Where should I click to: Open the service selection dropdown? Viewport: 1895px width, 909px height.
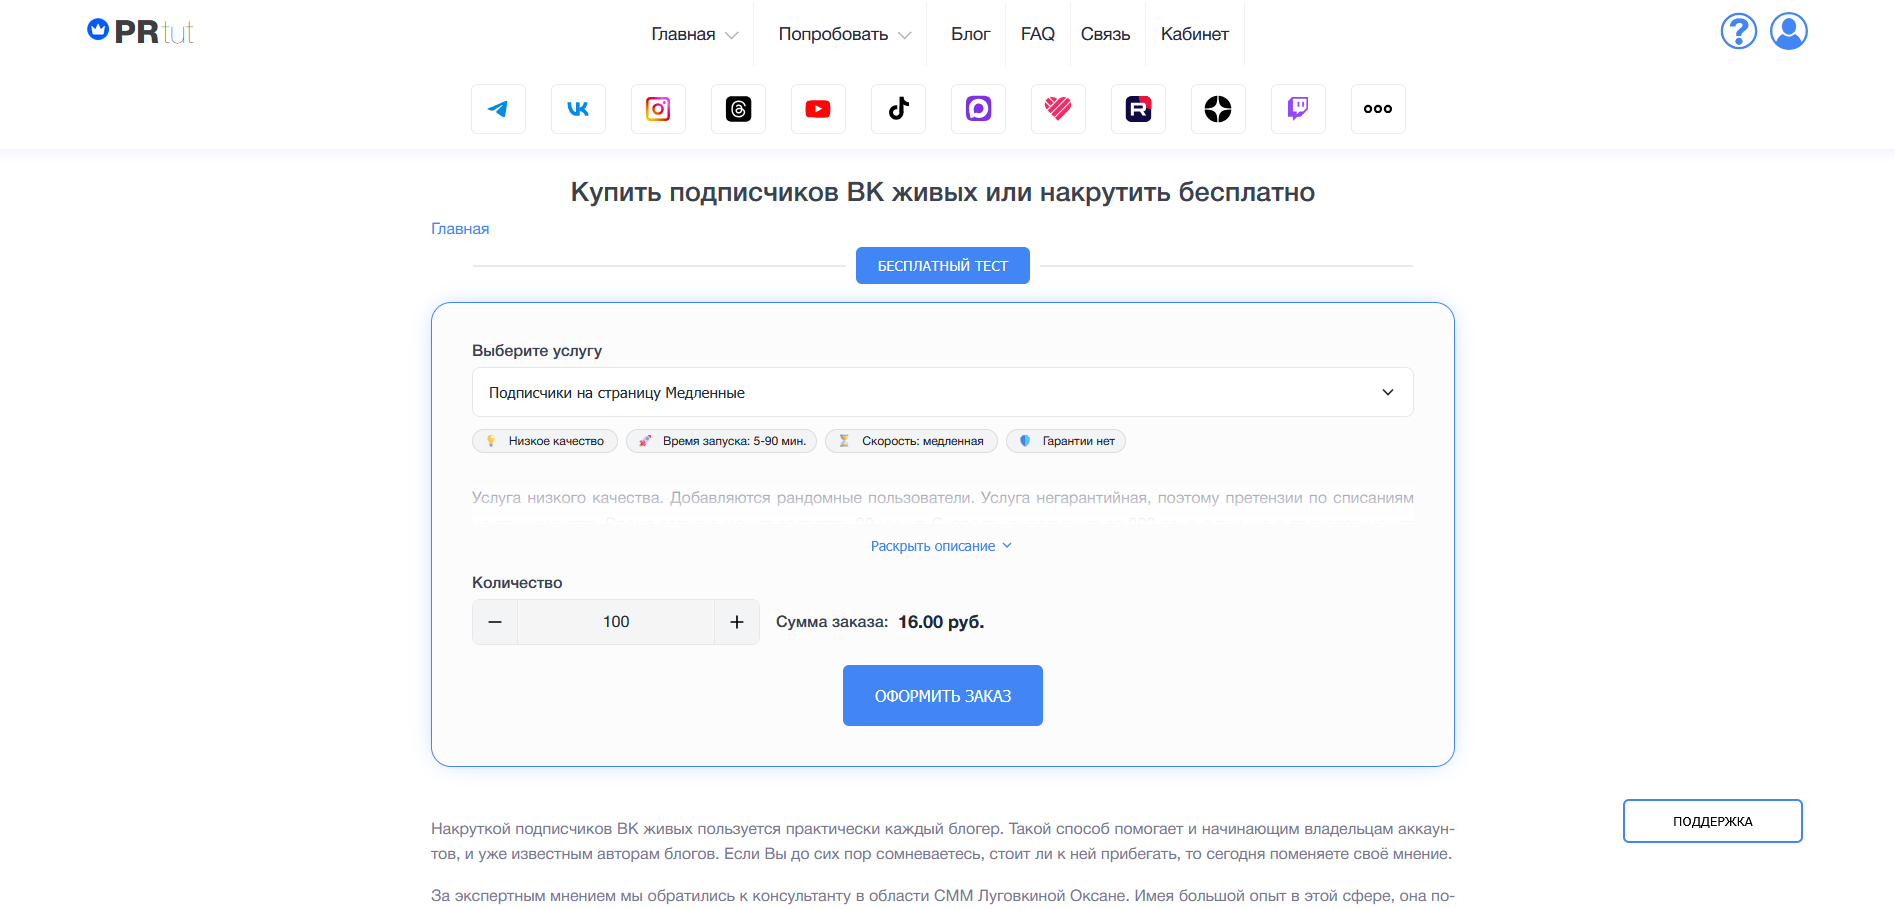pos(942,392)
